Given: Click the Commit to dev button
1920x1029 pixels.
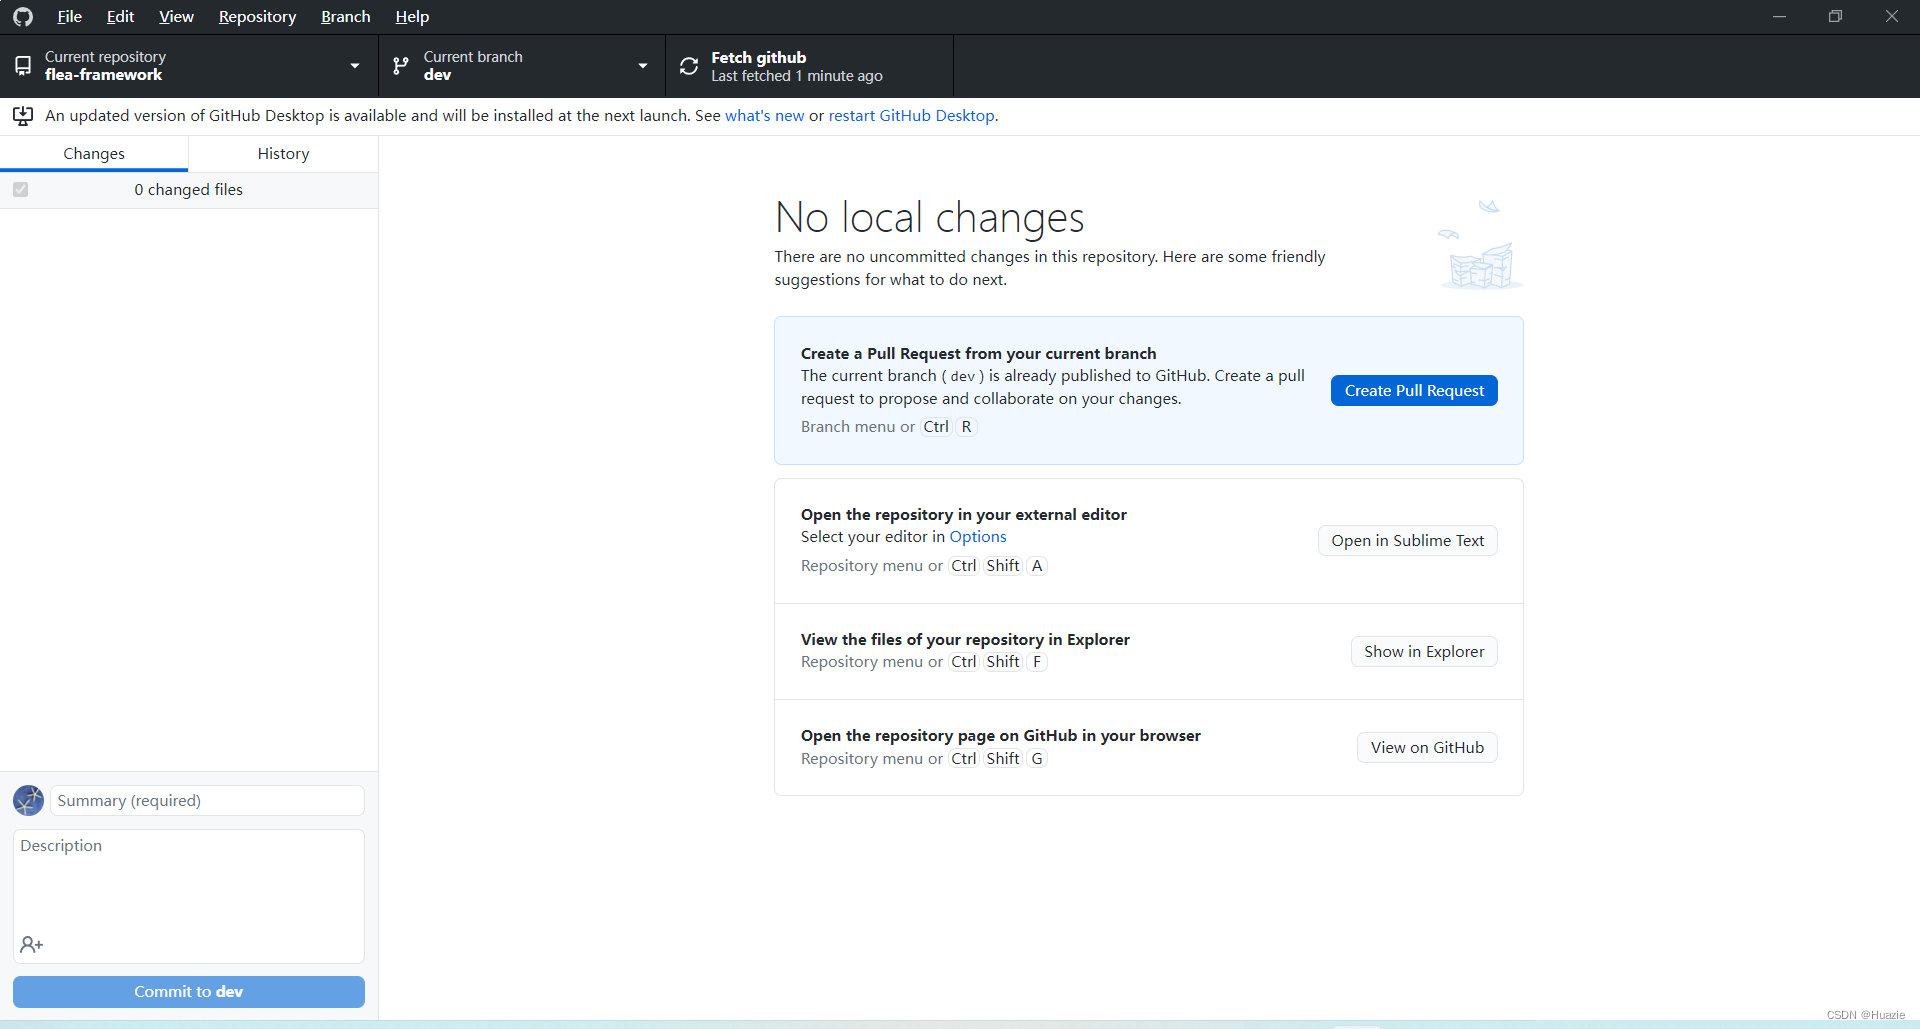Looking at the screenshot, I should 189,992.
